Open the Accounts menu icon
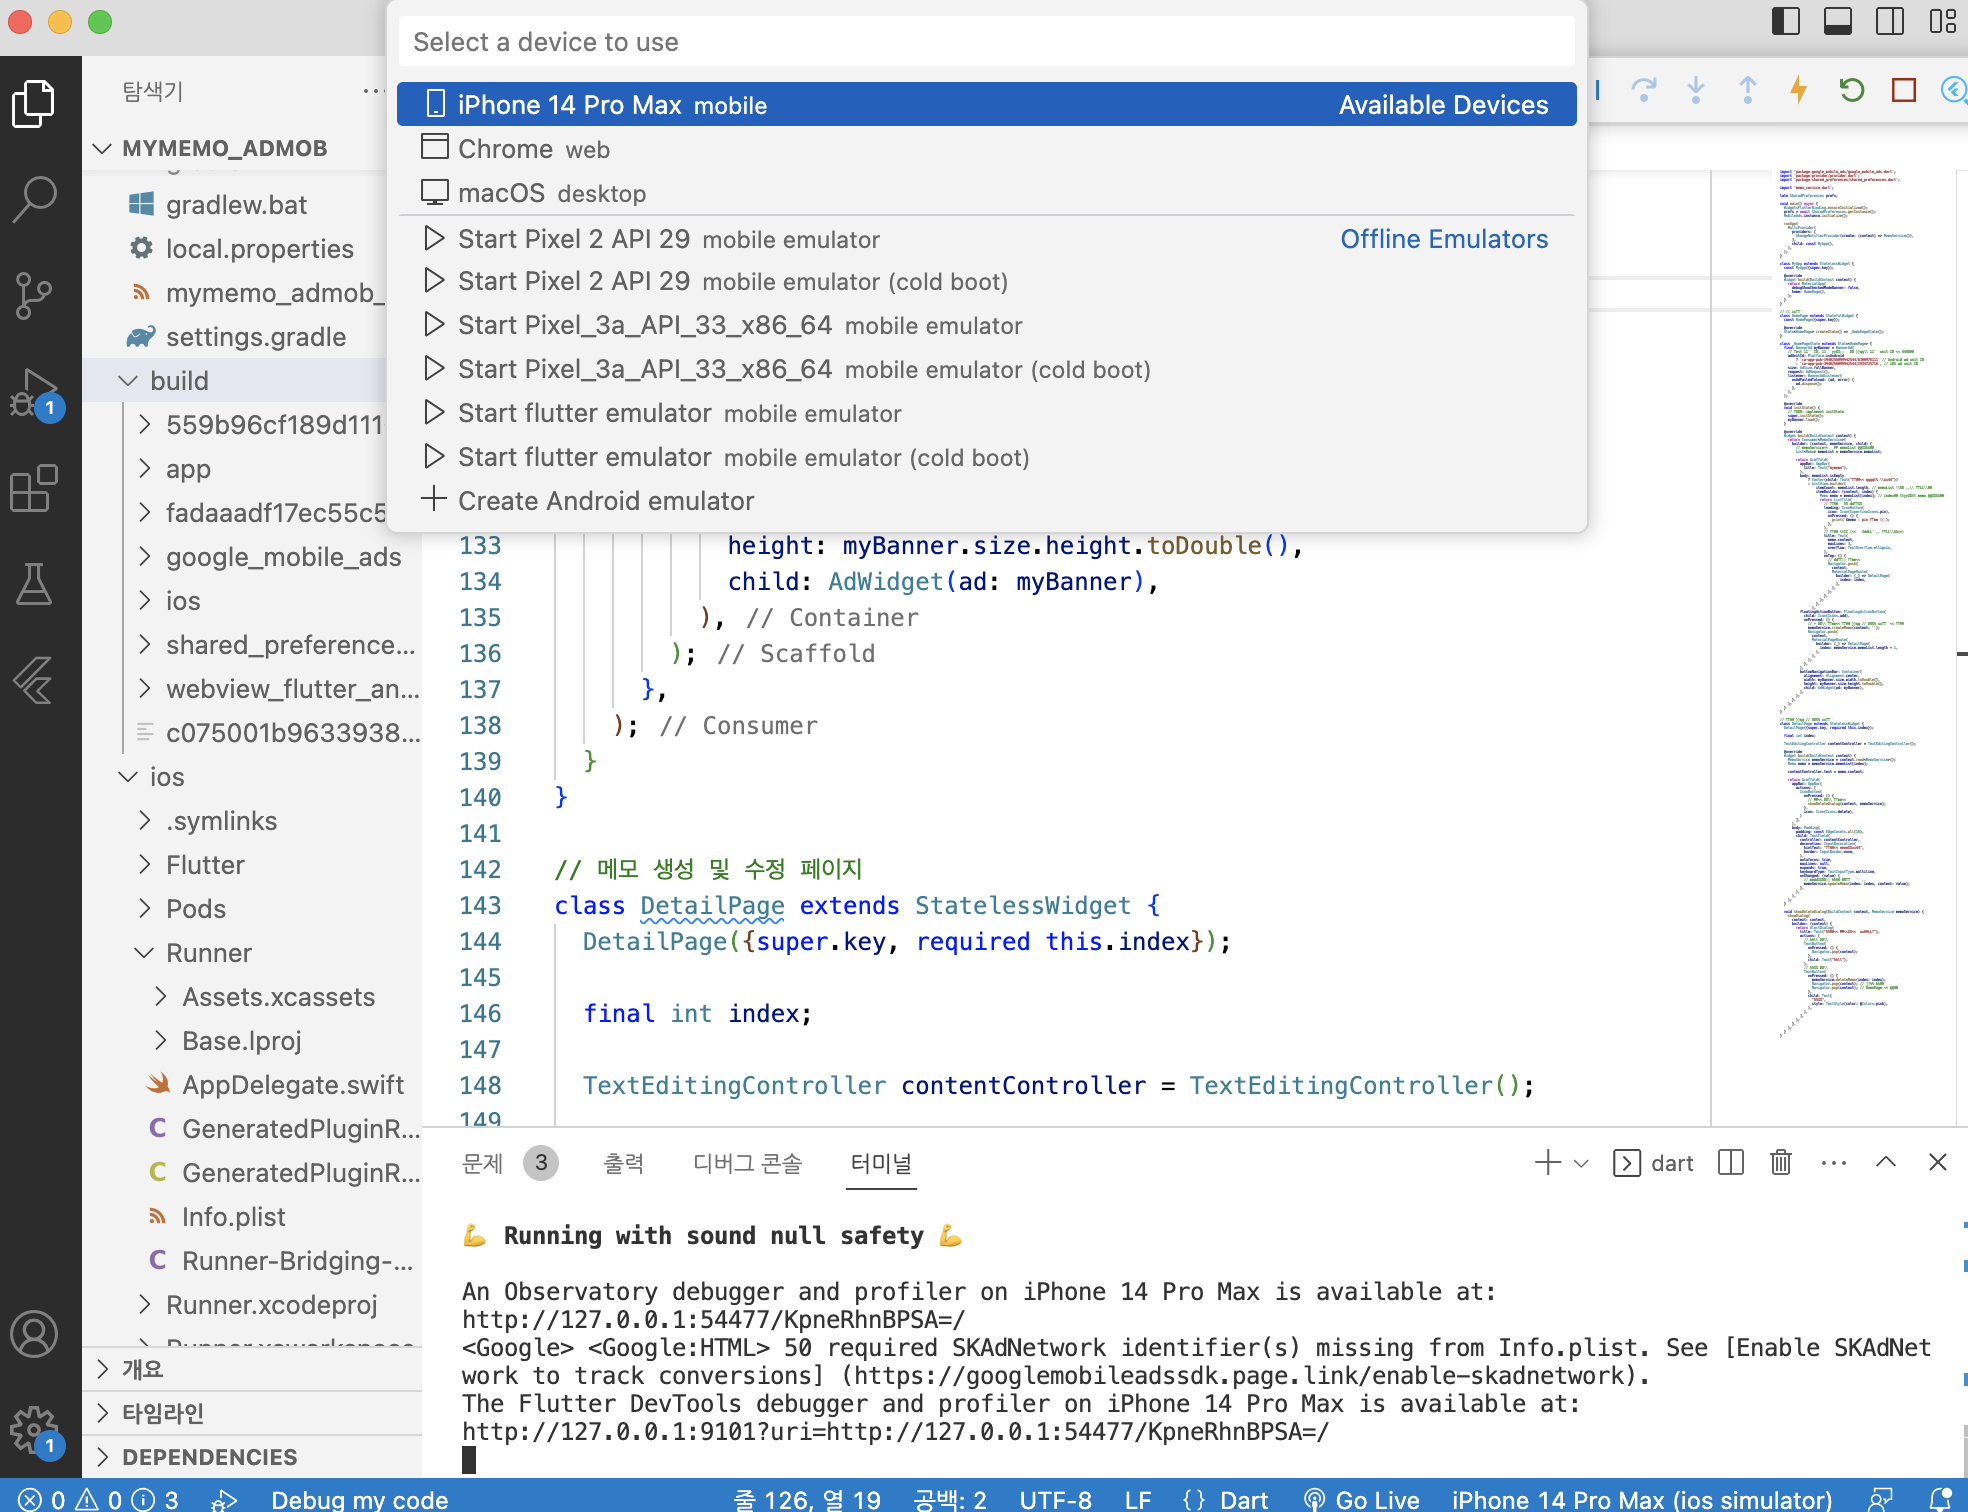The width and height of the screenshot is (1968, 1512). 34,1334
